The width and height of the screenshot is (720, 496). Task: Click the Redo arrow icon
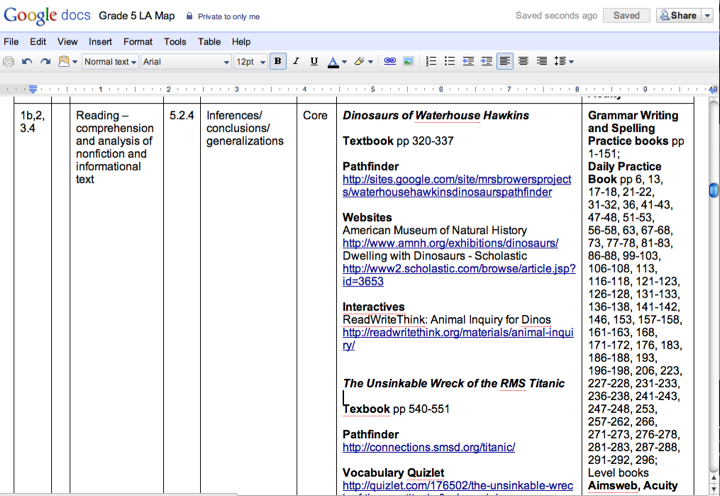point(45,61)
